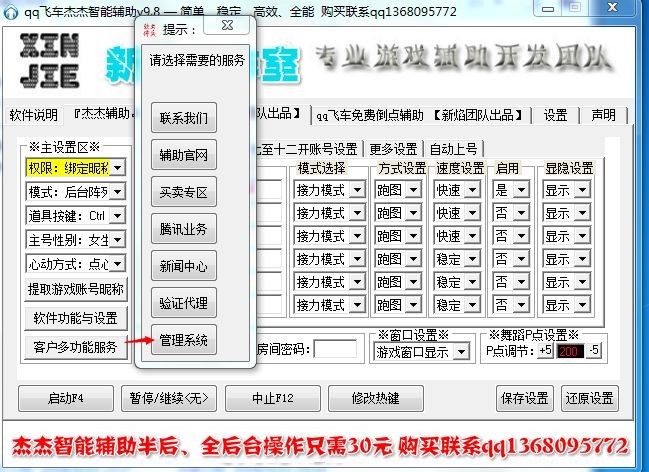Open the first 稳定 speed dropdown
Image resolution: width=649 pixels, height=472 pixels.
pos(472,259)
